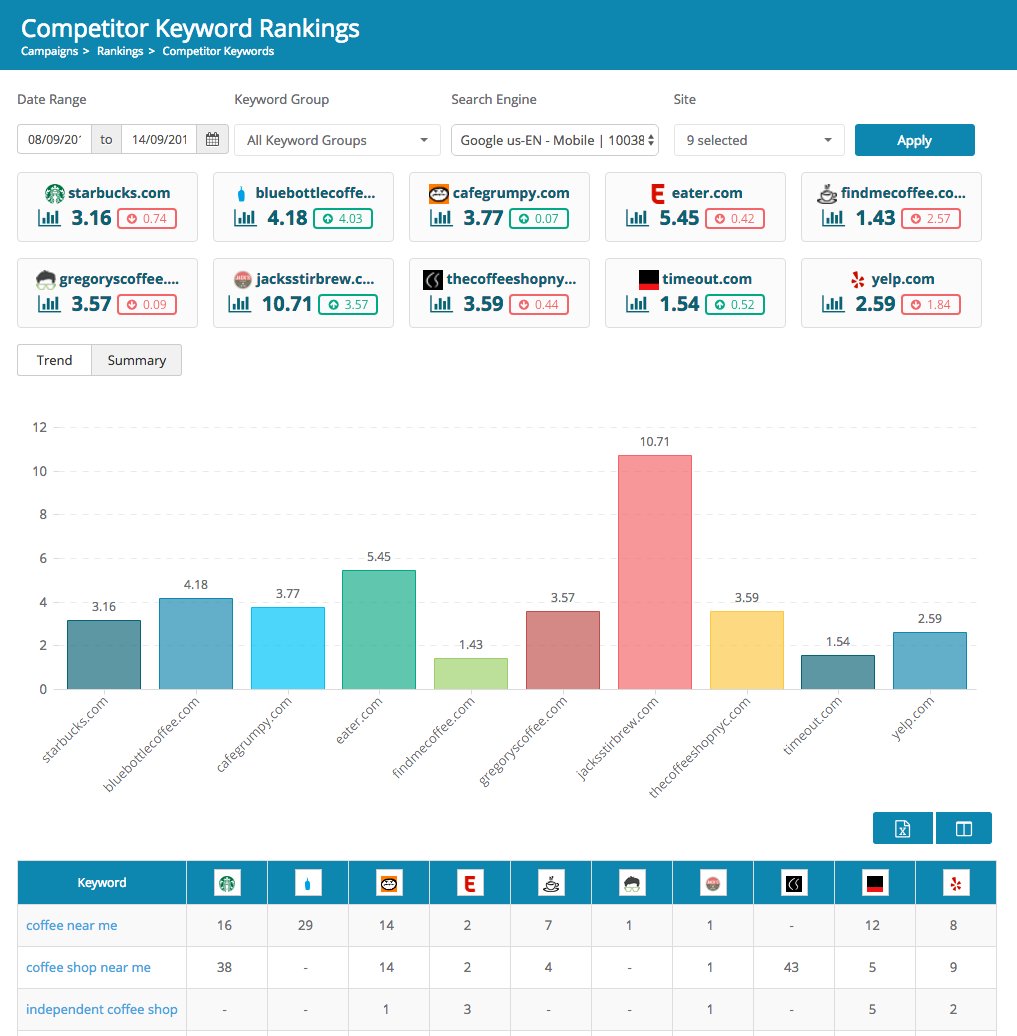The width and height of the screenshot is (1017, 1036).
Task: Open the Keyword Group dropdown
Action: tap(337, 140)
